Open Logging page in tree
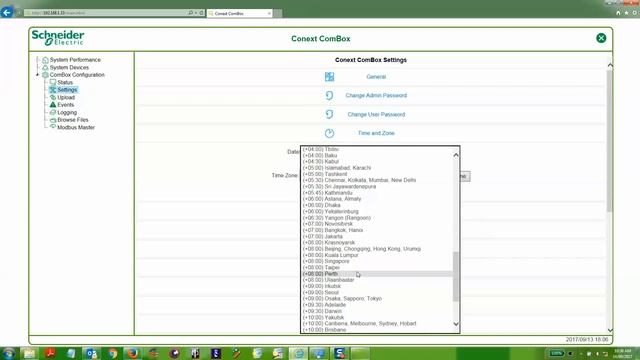This screenshot has height=360, width=640. (x=67, y=112)
